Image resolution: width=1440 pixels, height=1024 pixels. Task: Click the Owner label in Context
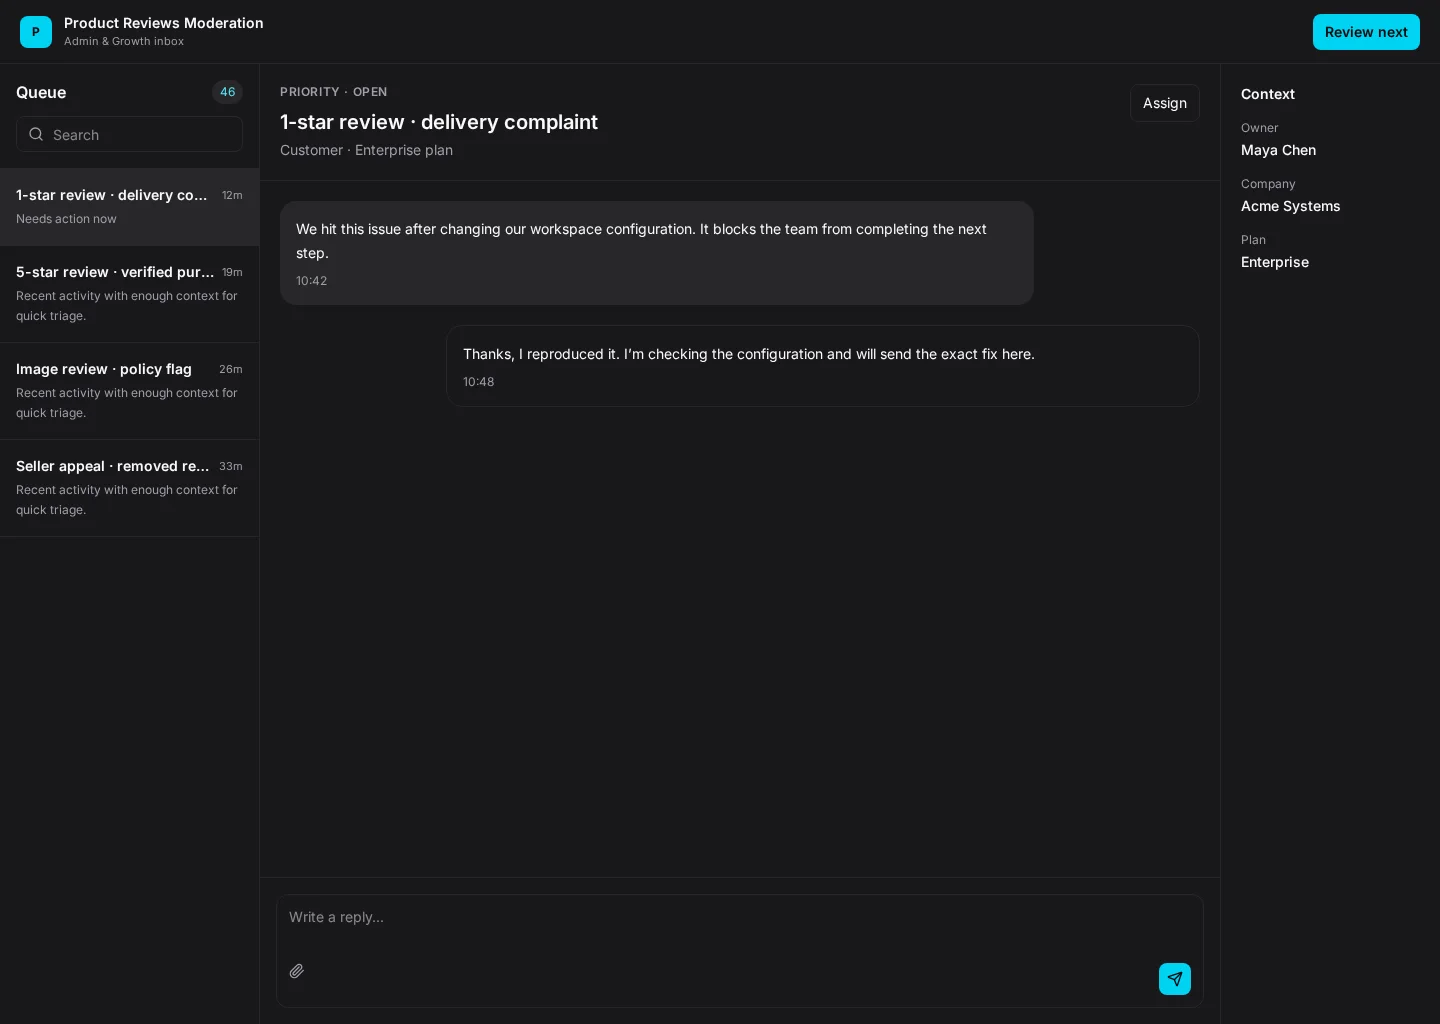click(x=1259, y=128)
